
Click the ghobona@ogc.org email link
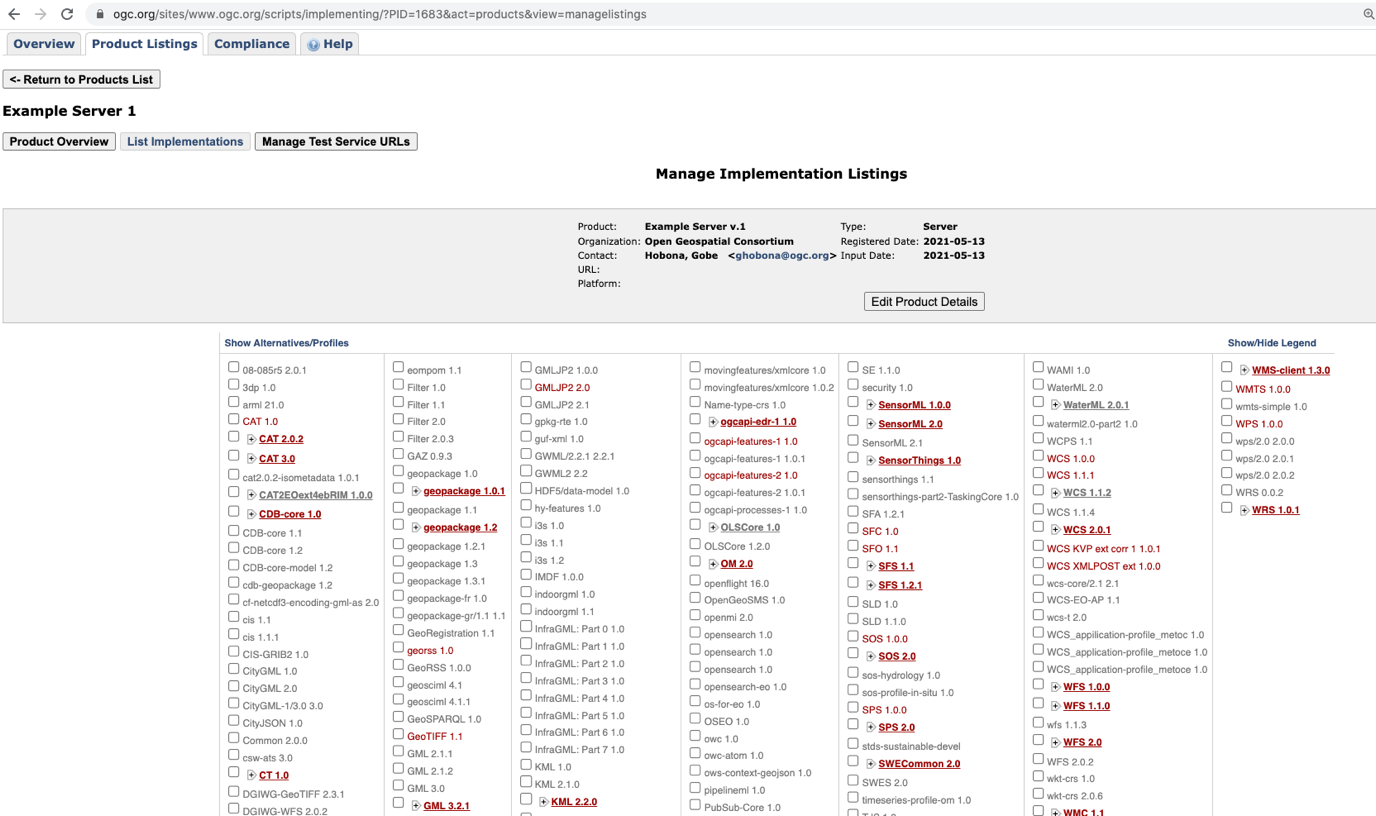(x=783, y=255)
